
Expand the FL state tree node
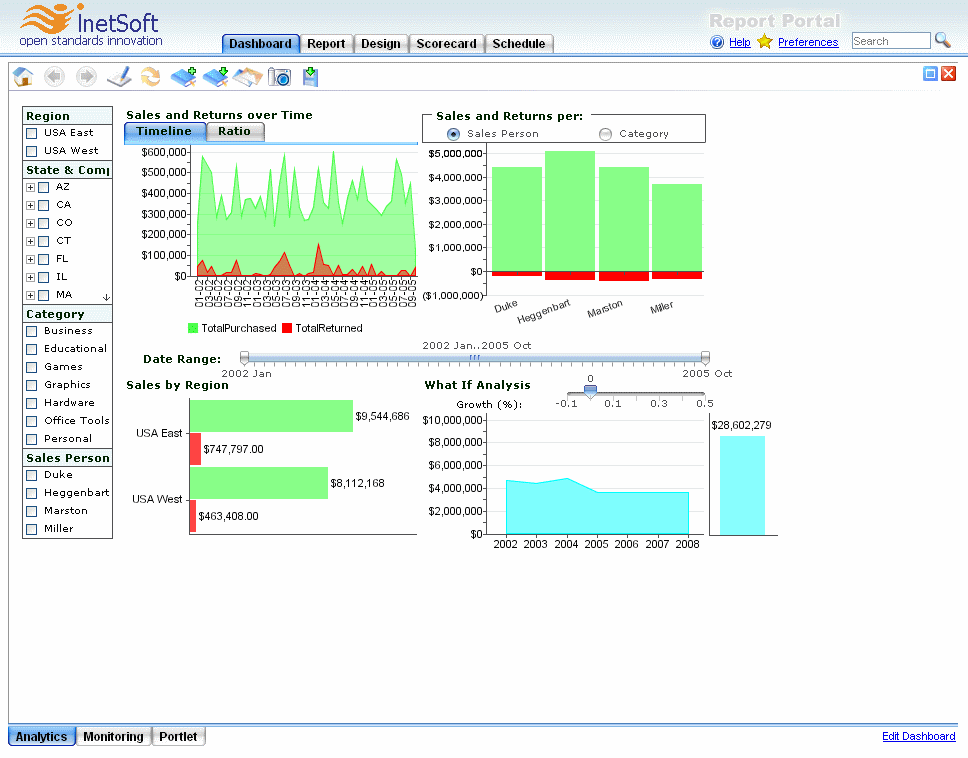[30, 259]
